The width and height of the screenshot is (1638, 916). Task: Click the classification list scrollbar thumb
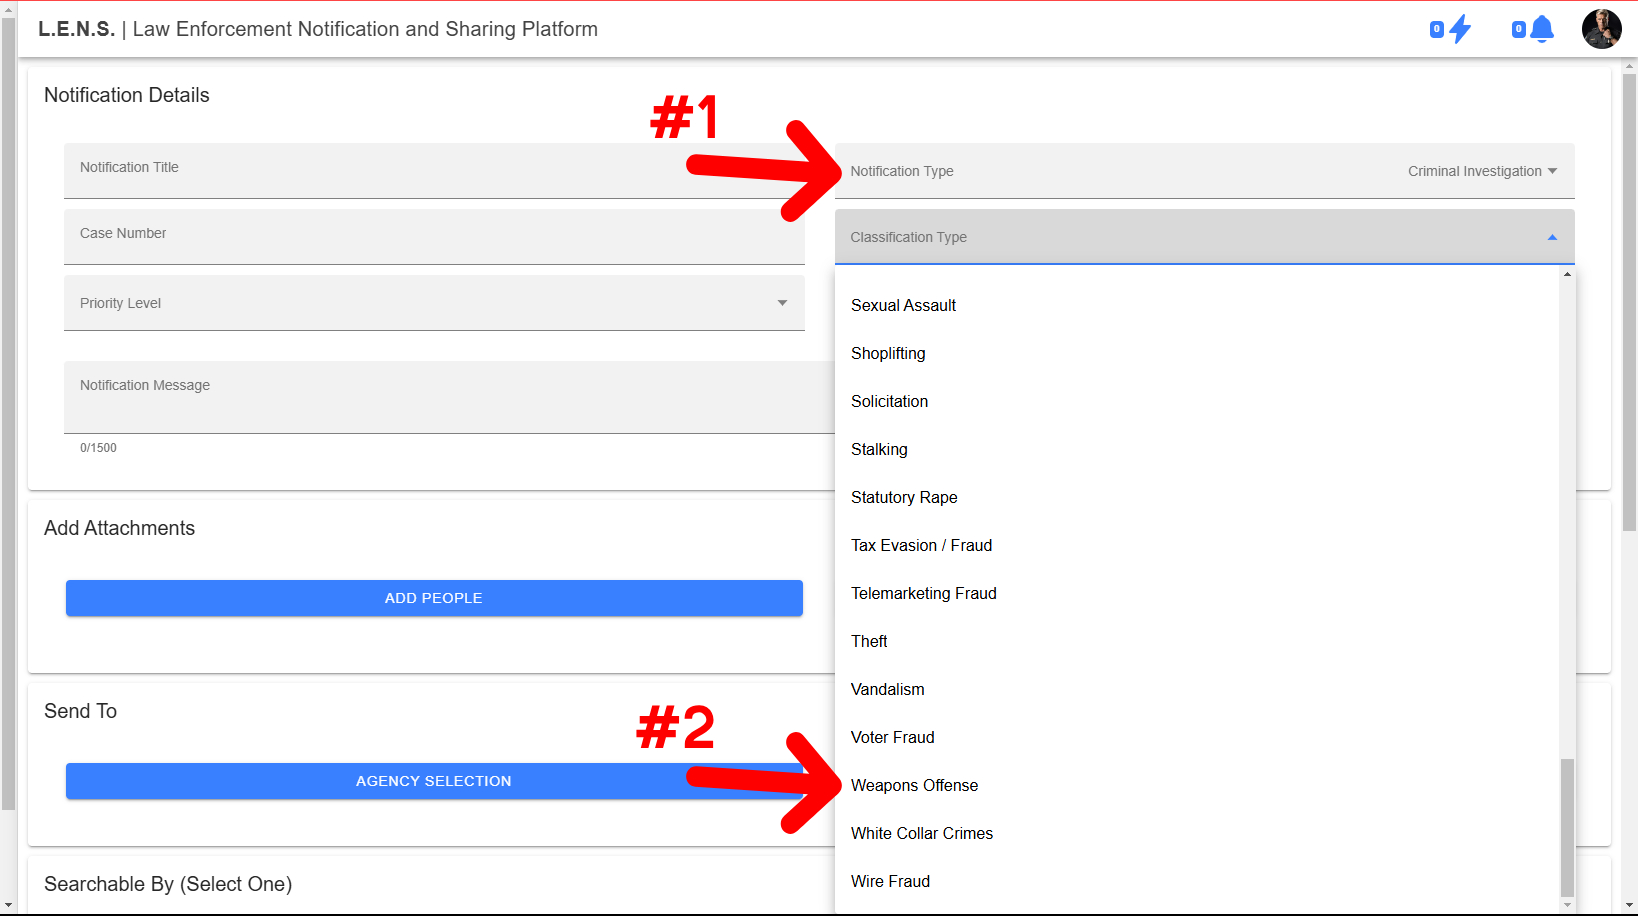coord(1567,826)
